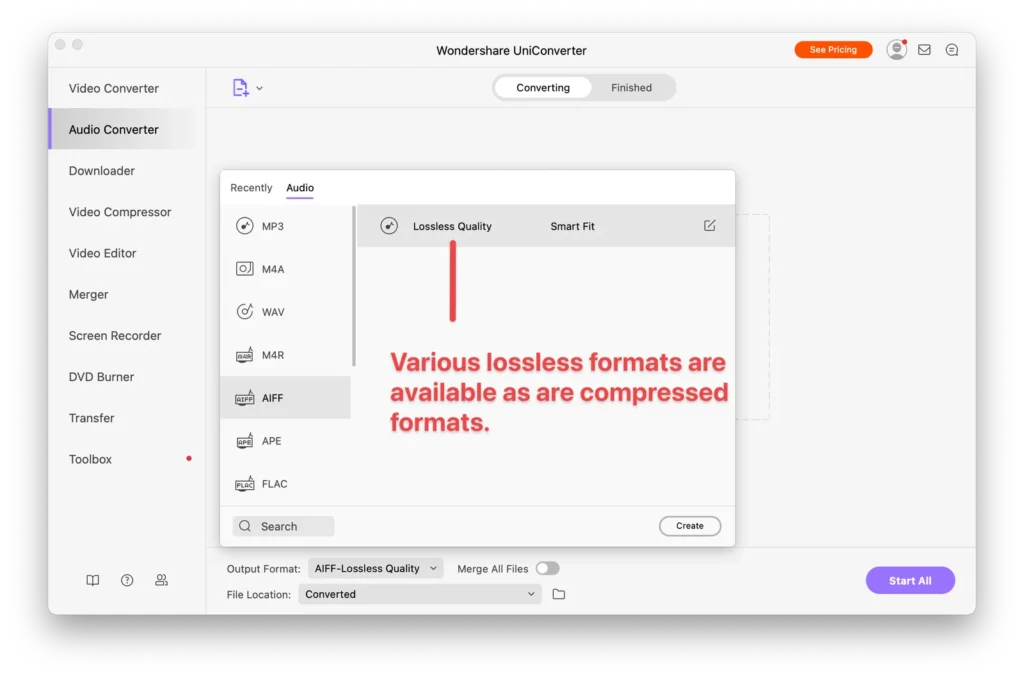
Task: Open Merger in sidebar
Action: (x=89, y=295)
